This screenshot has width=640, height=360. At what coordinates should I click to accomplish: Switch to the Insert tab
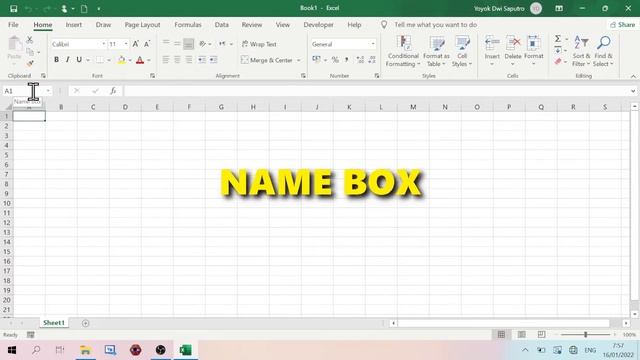[x=74, y=24]
